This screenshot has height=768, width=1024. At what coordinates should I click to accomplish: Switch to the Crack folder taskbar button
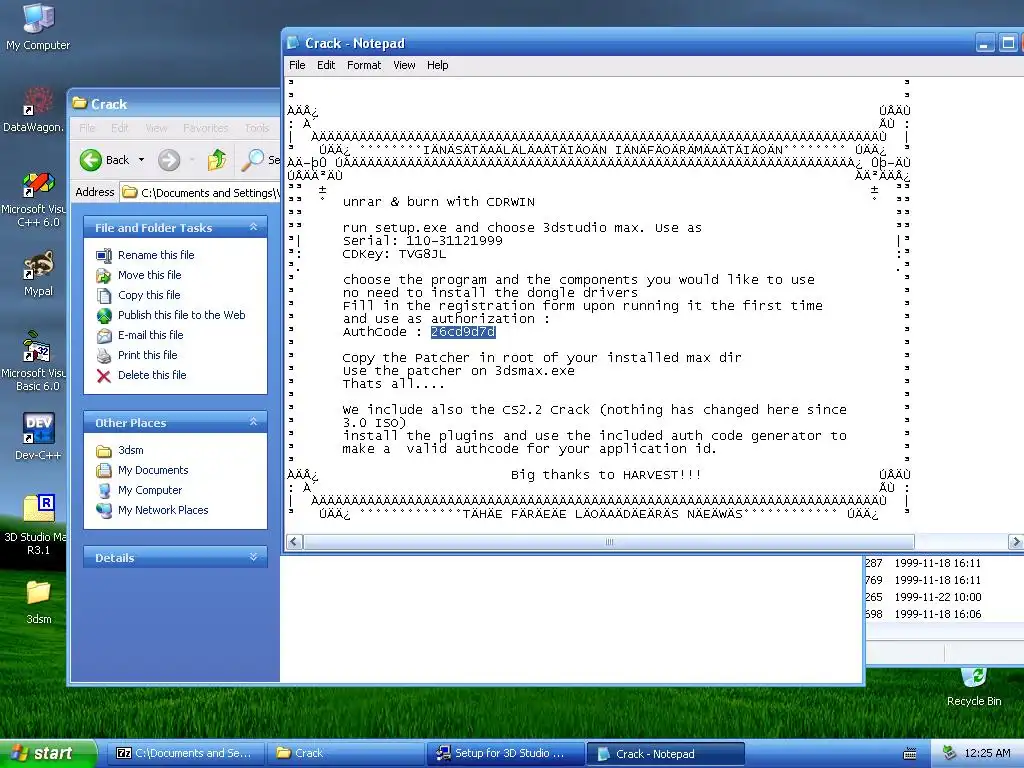click(x=345, y=753)
